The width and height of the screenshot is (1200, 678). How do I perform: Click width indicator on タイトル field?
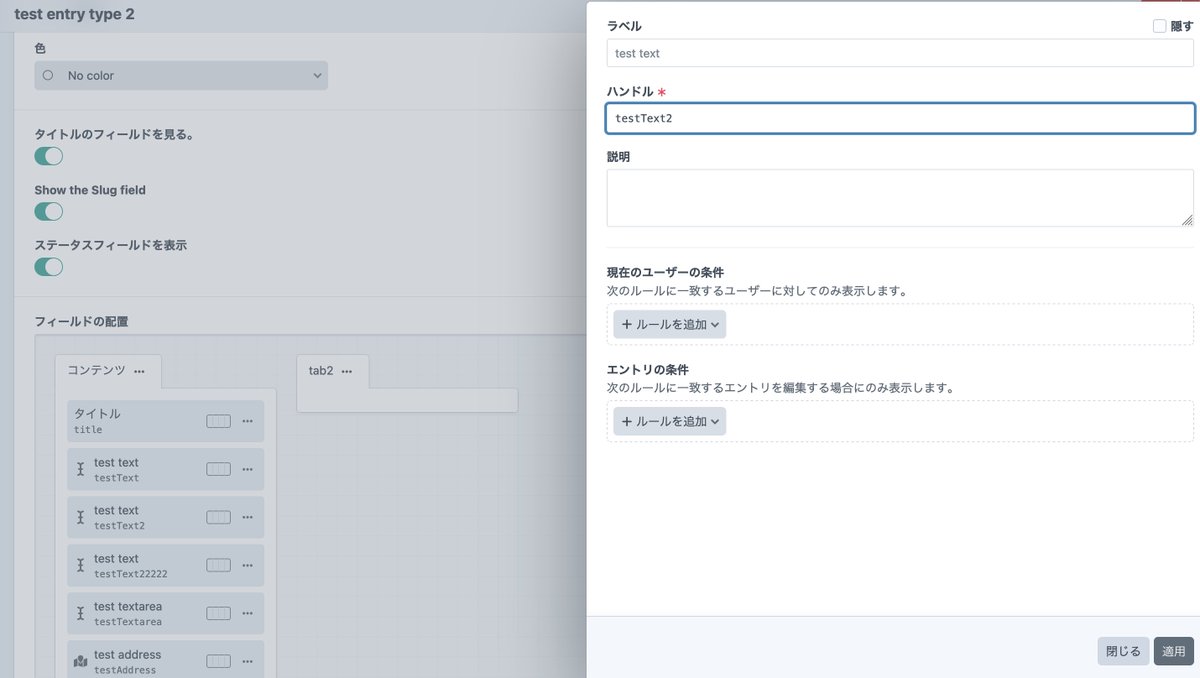(x=218, y=421)
